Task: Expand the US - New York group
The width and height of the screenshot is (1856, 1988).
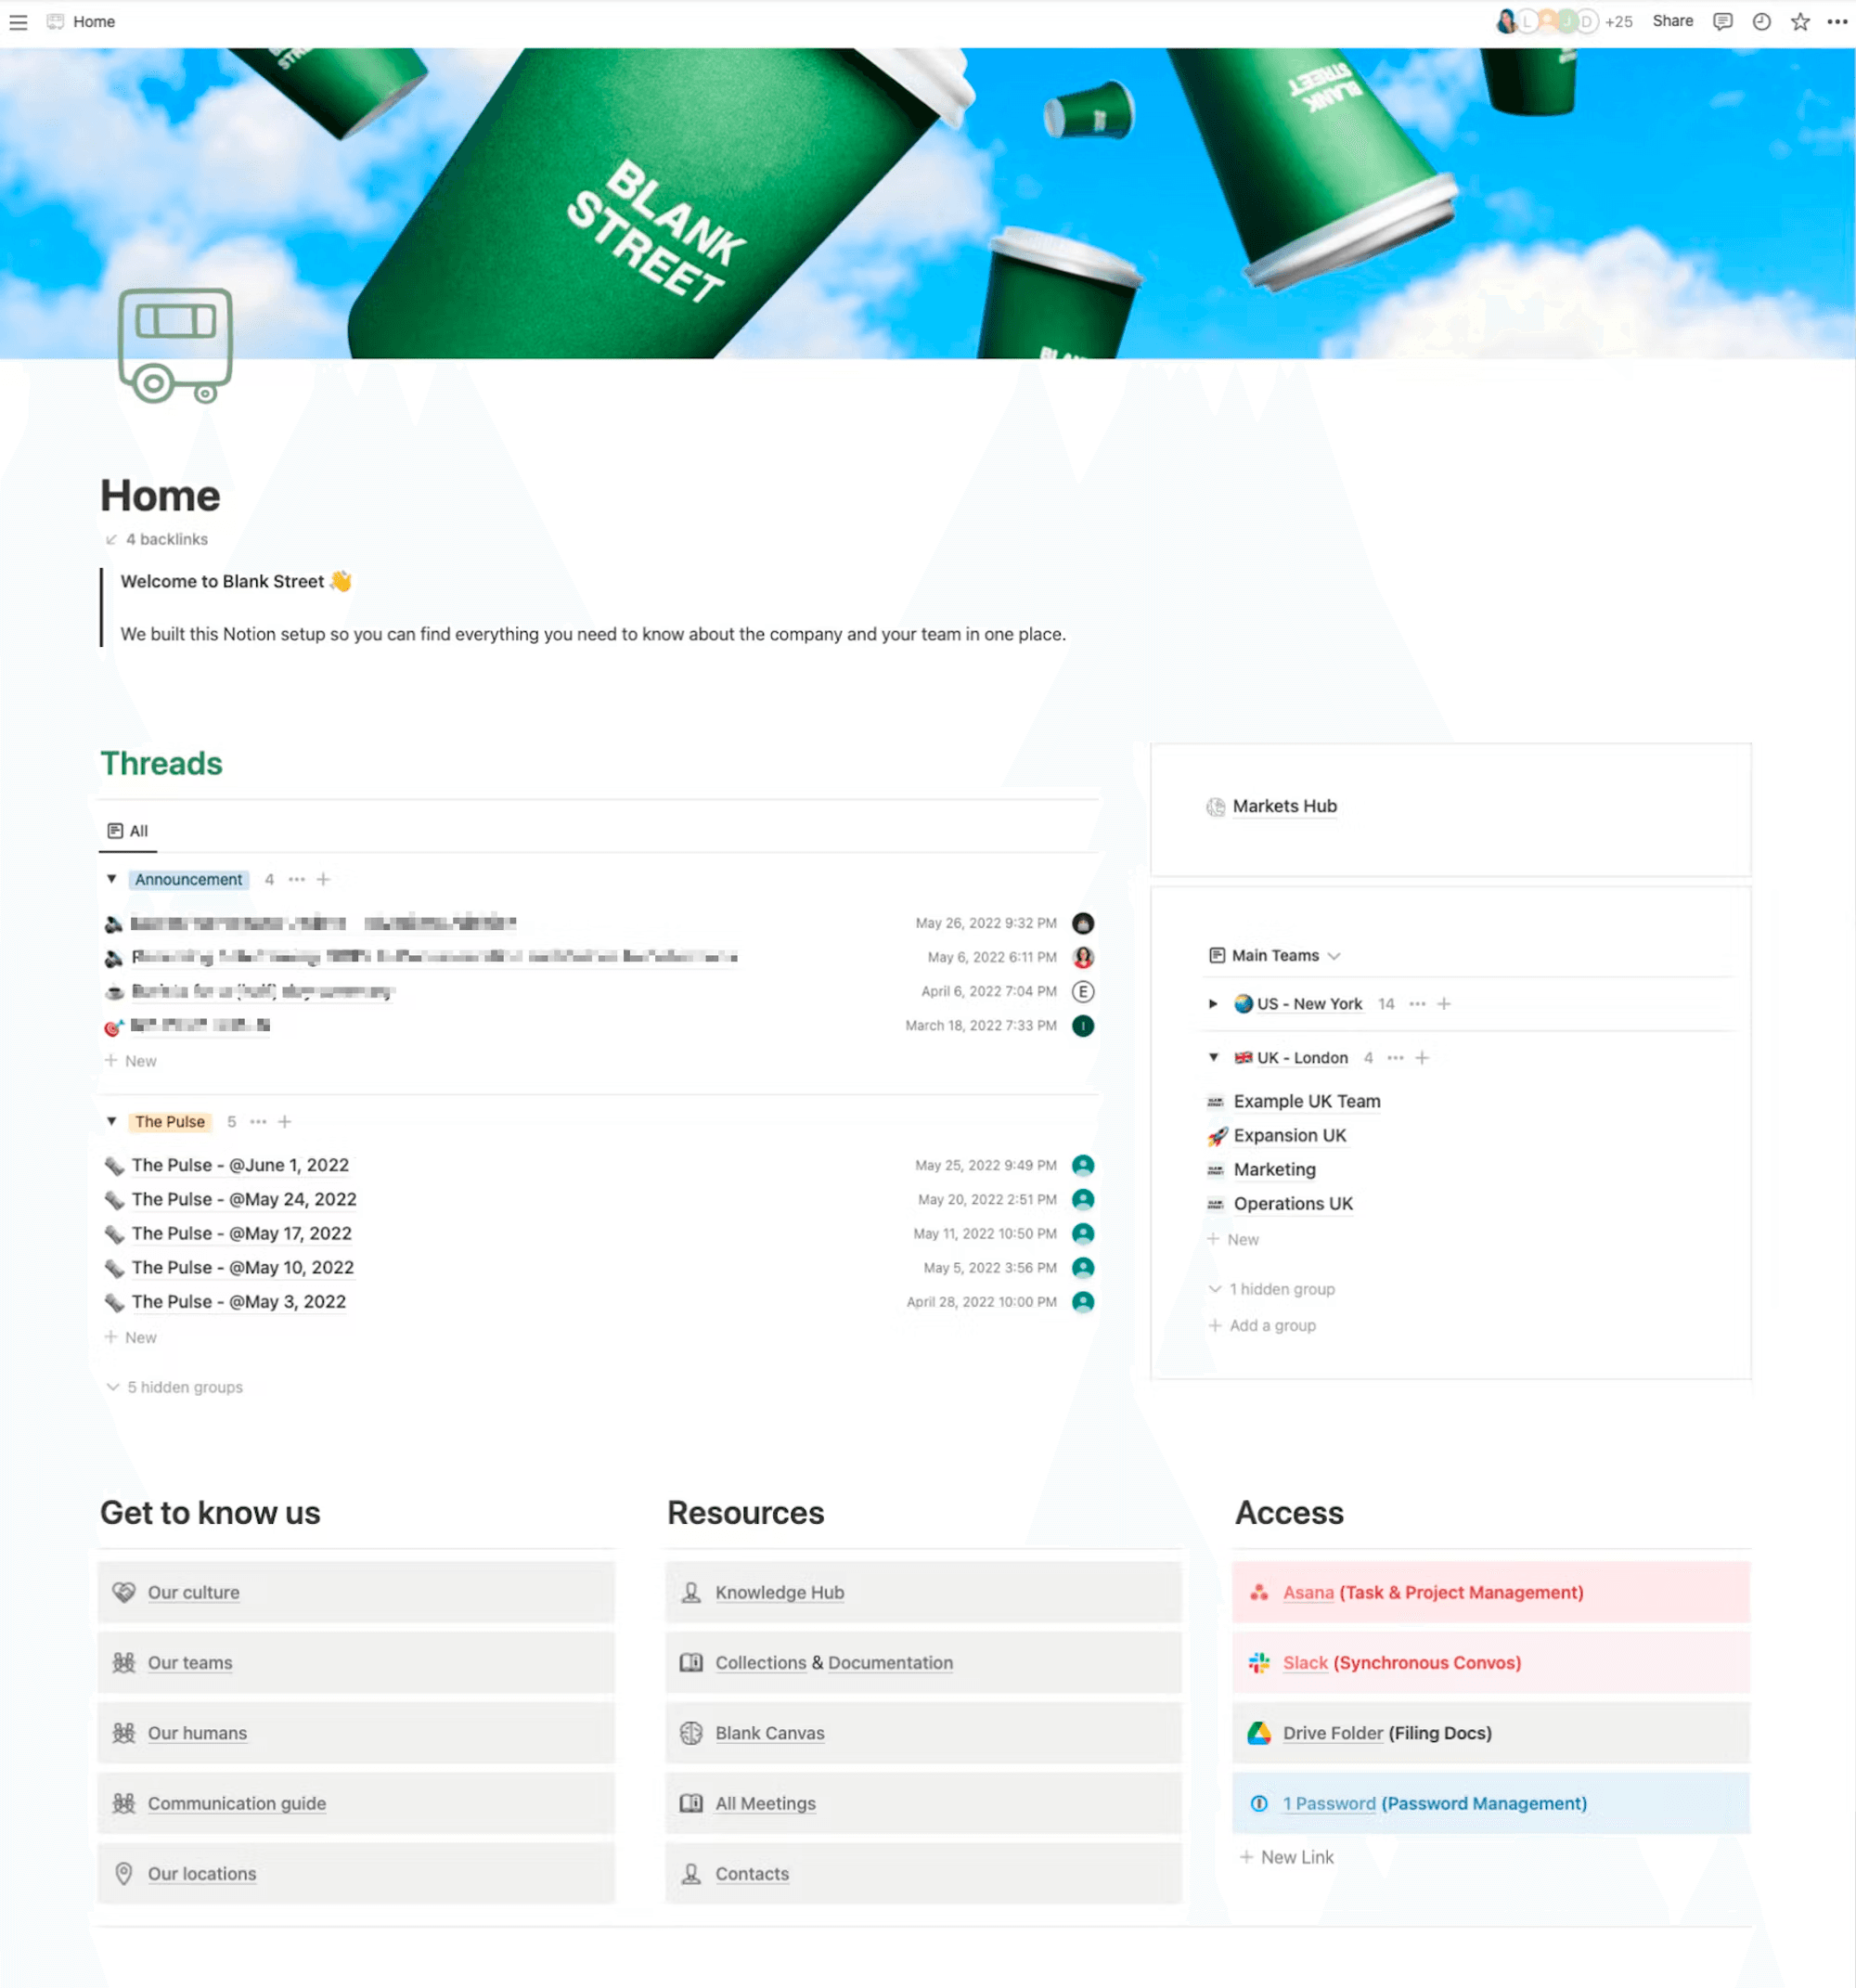Action: [x=1213, y=1004]
